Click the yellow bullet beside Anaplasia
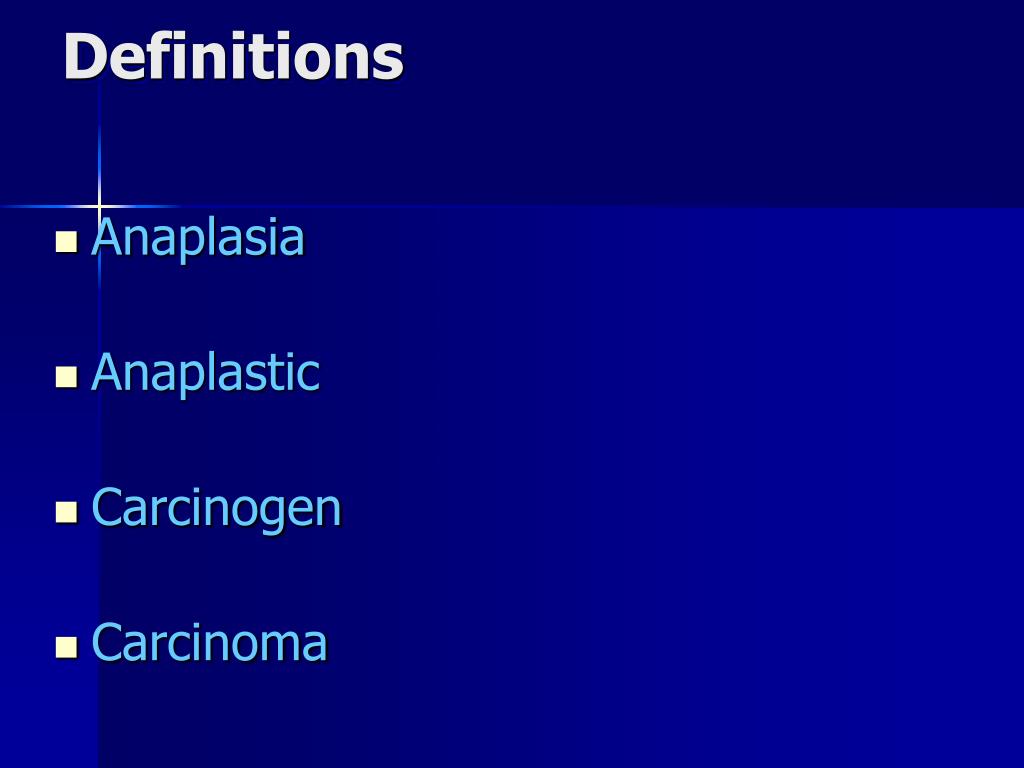 67,242
